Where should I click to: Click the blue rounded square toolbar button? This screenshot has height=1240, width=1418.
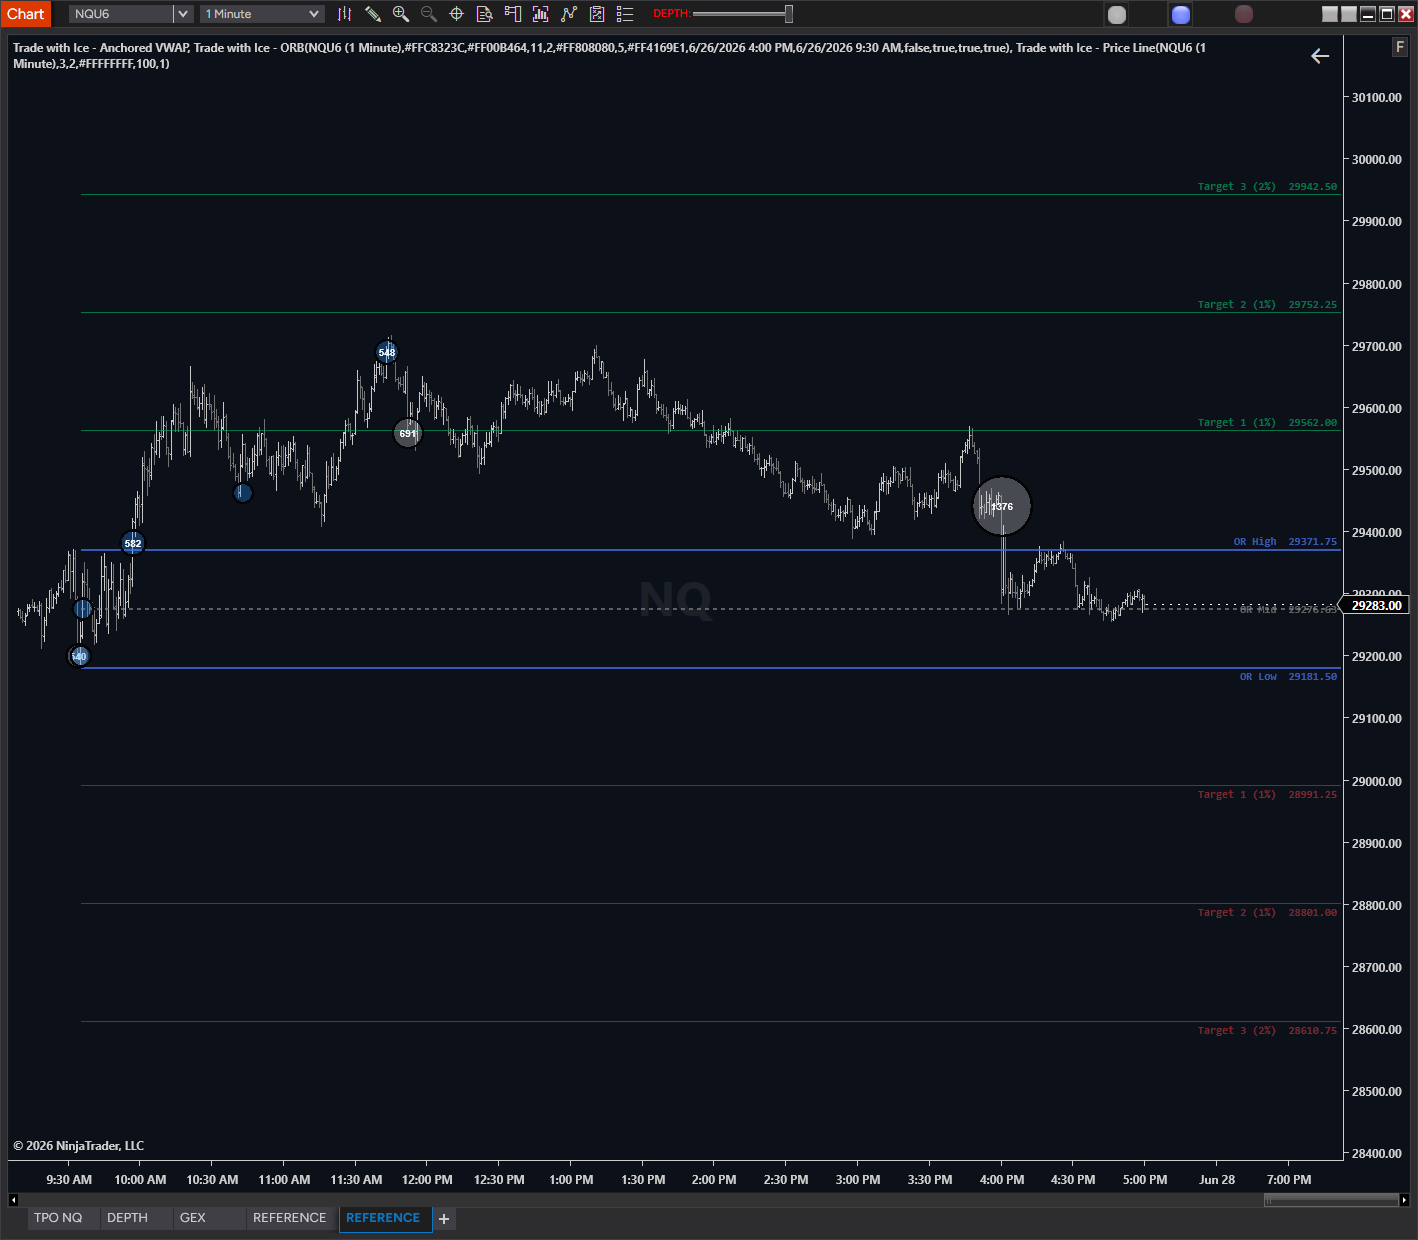point(1181,14)
